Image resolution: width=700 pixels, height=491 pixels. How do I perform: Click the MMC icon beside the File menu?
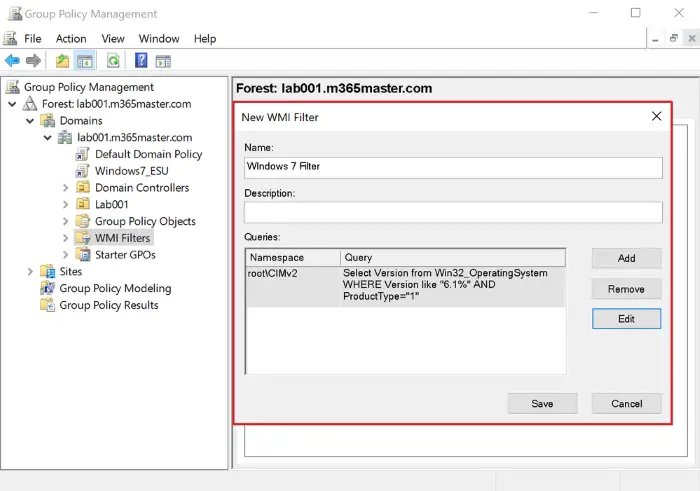(10, 38)
